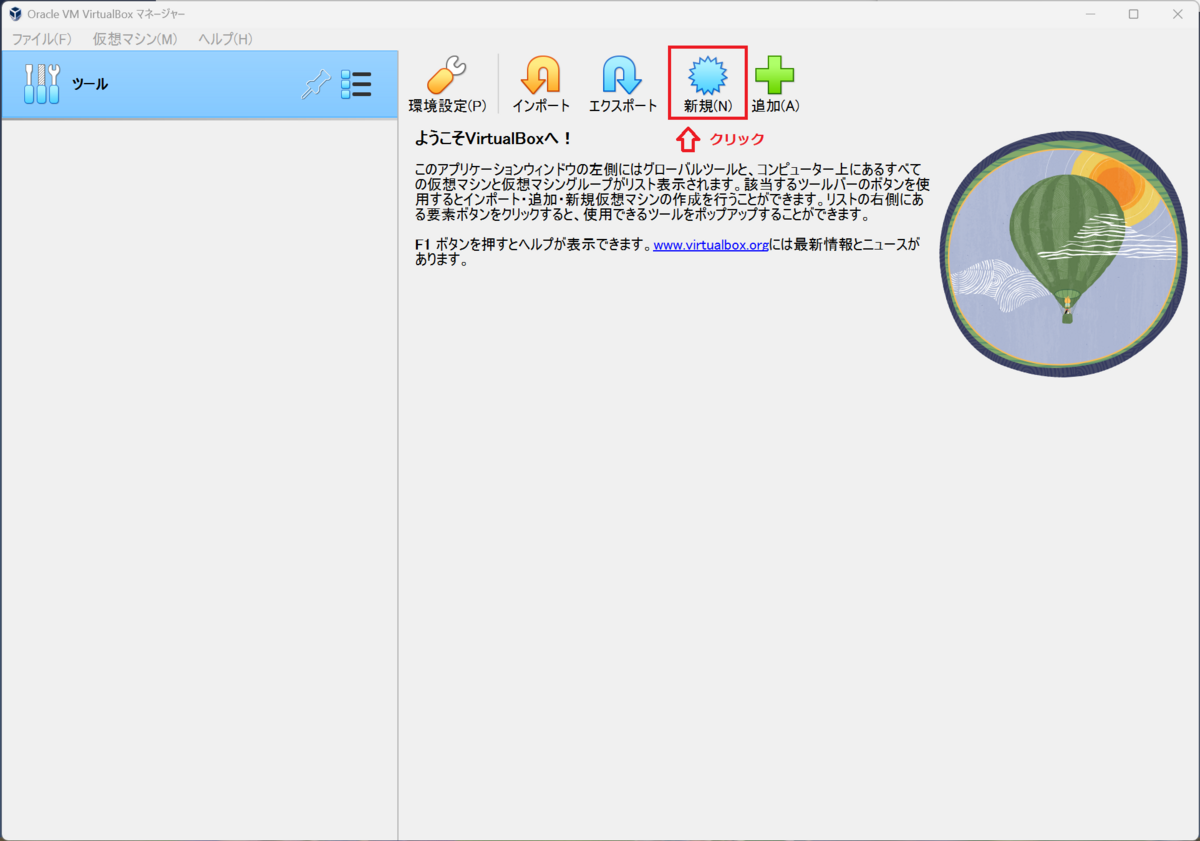This screenshot has height=841, width=1200.
Task: Follow the www.virtualbox.org link
Action: pos(711,244)
